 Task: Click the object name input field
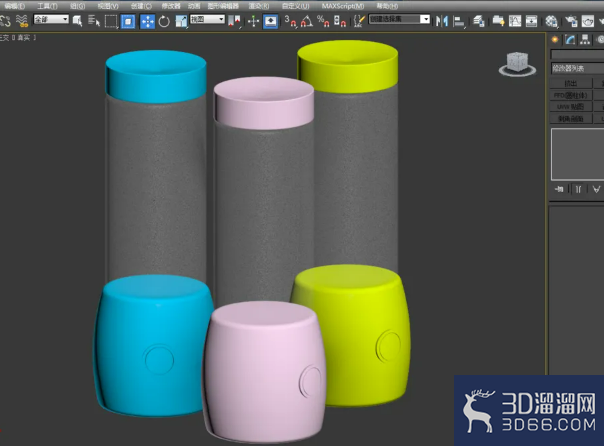point(577,54)
